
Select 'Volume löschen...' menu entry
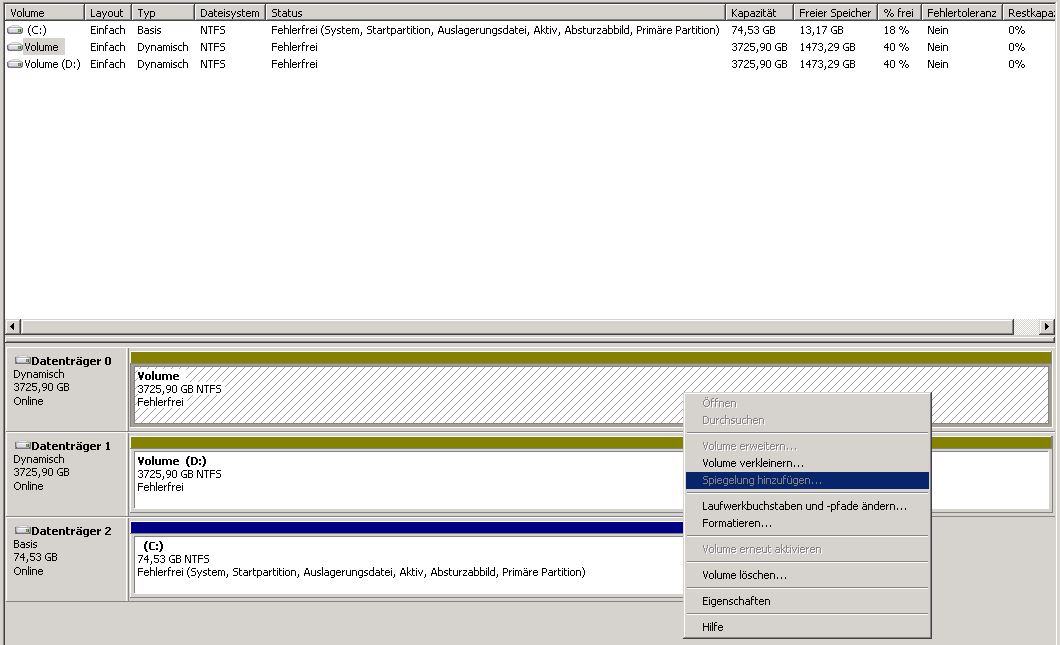tap(807, 575)
